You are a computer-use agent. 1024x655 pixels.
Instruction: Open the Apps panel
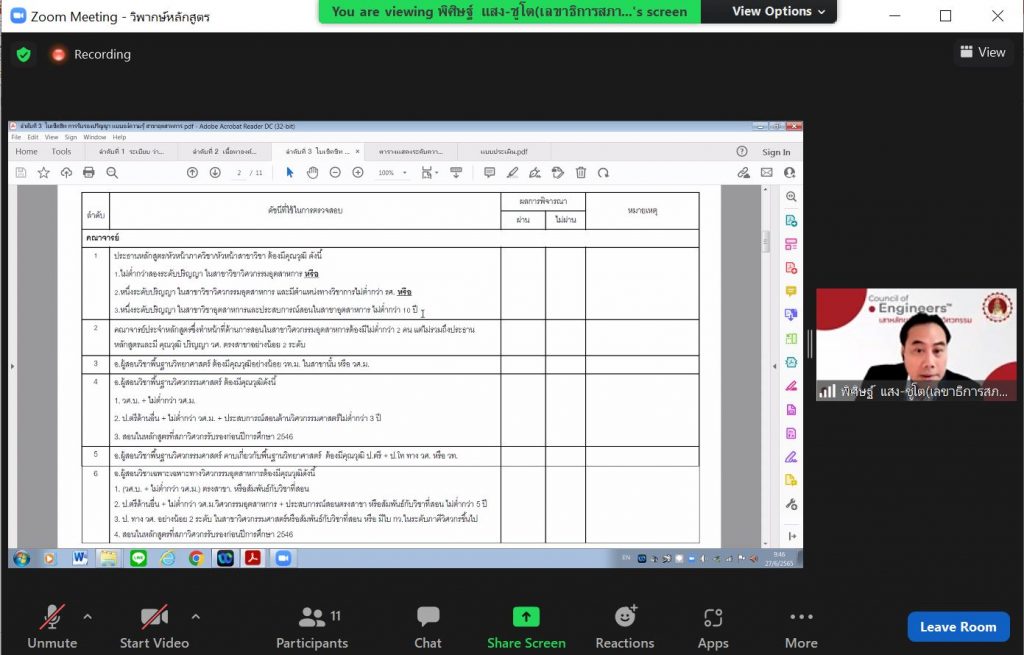tap(713, 627)
